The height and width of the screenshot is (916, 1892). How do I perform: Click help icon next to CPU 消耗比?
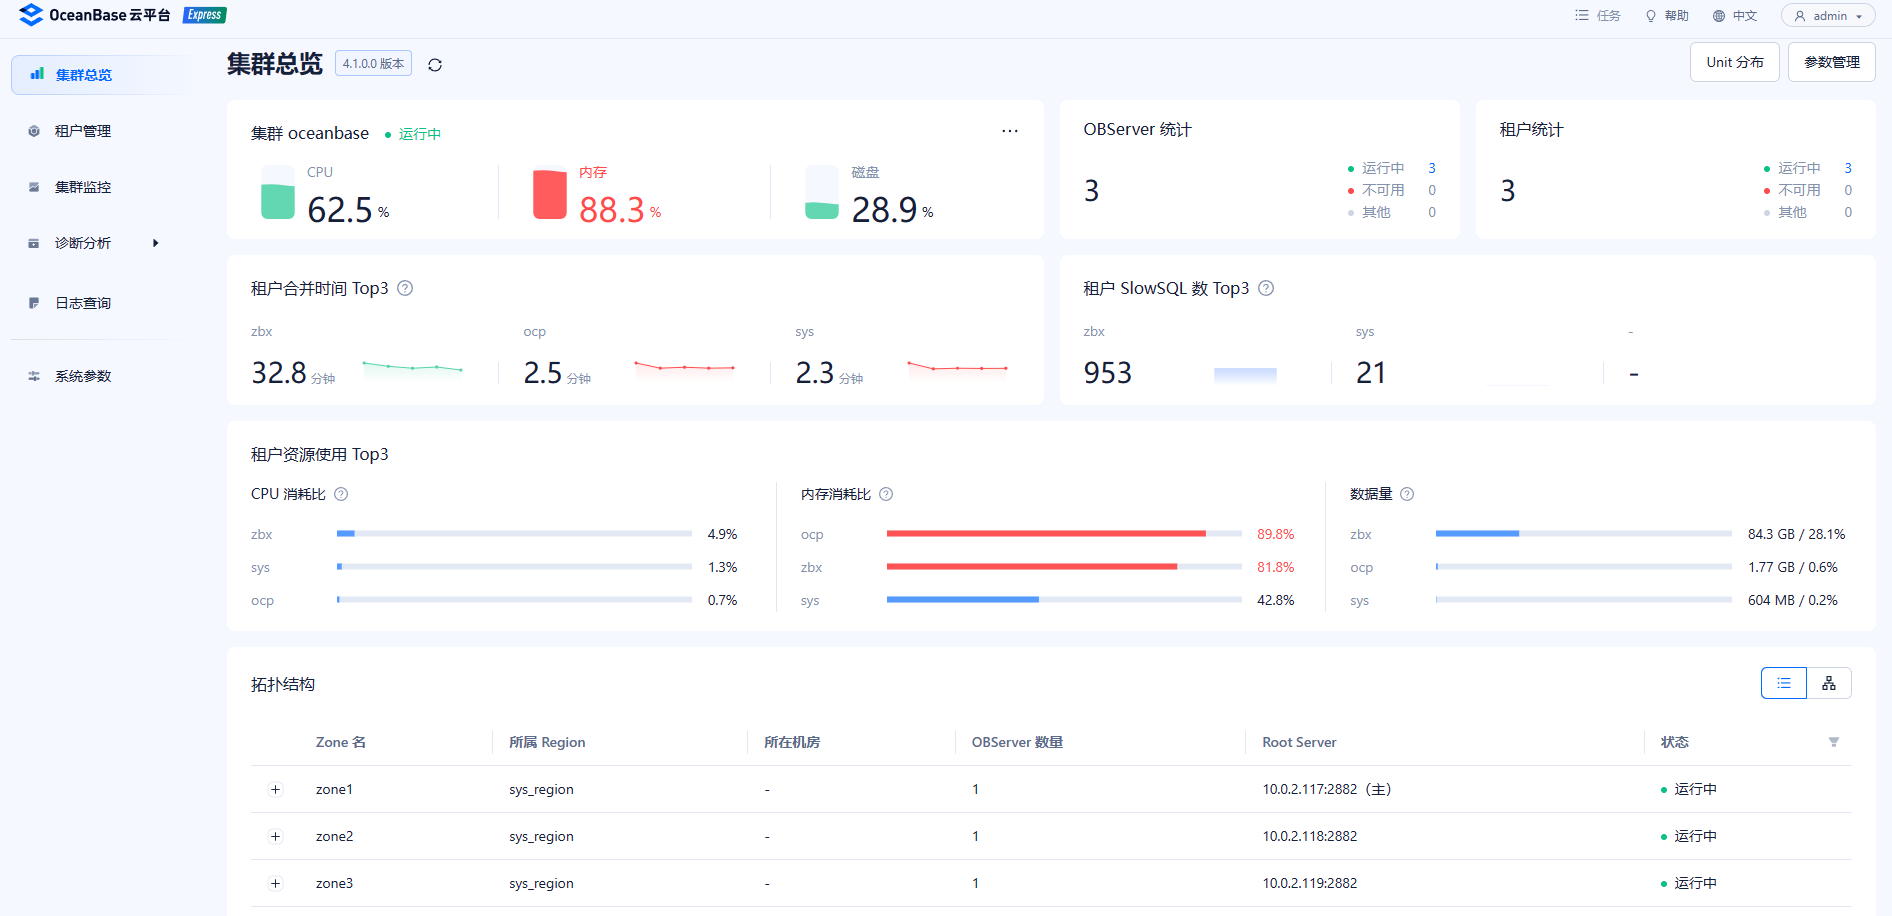[341, 494]
